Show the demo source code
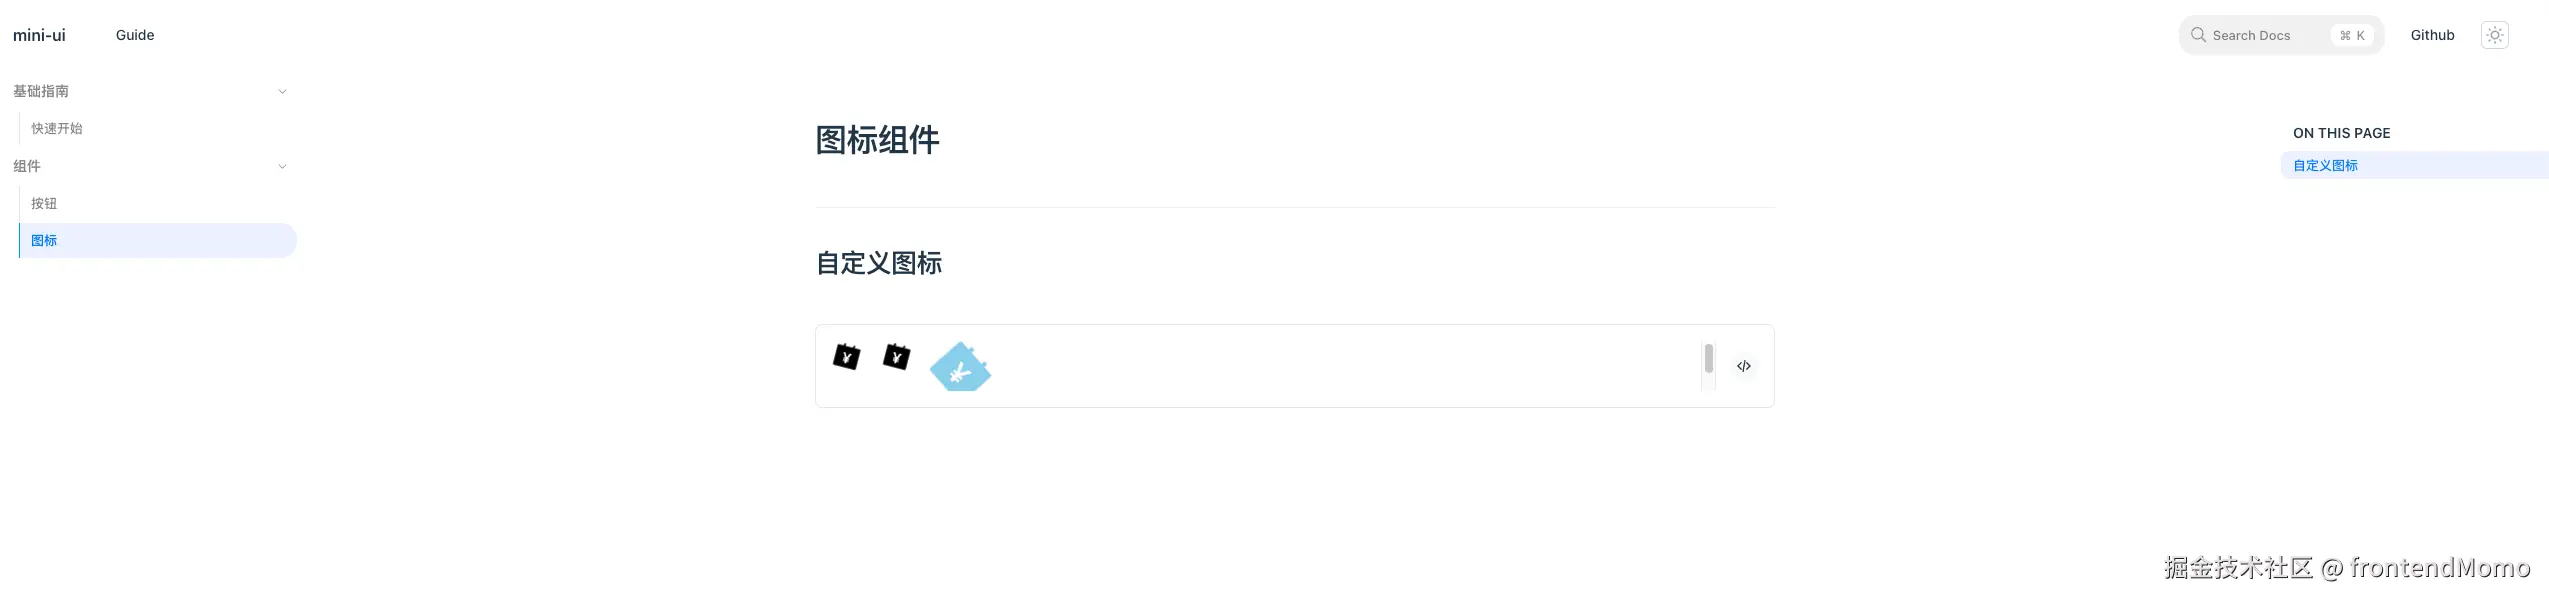2549x600 pixels. click(1743, 366)
